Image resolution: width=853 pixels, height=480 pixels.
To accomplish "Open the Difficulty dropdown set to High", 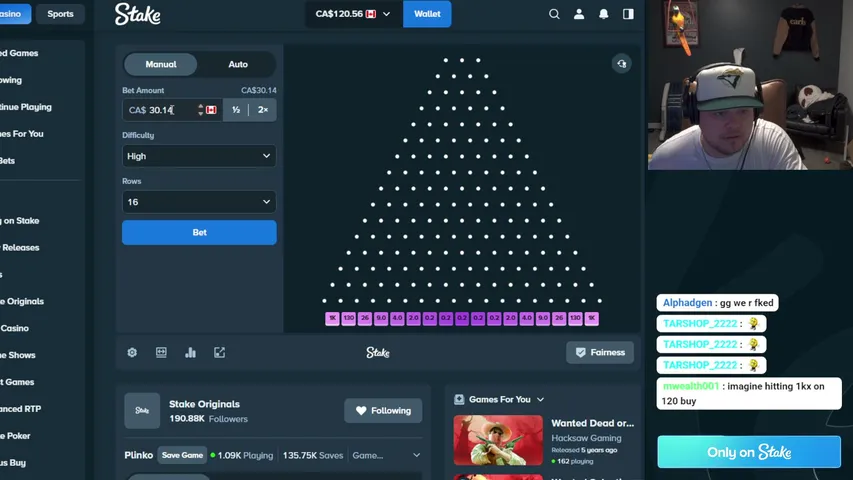I will (x=199, y=156).
